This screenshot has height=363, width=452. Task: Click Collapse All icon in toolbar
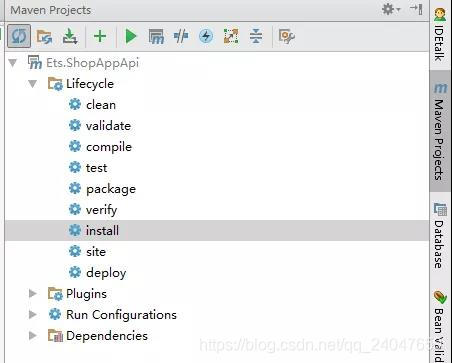tap(256, 36)
